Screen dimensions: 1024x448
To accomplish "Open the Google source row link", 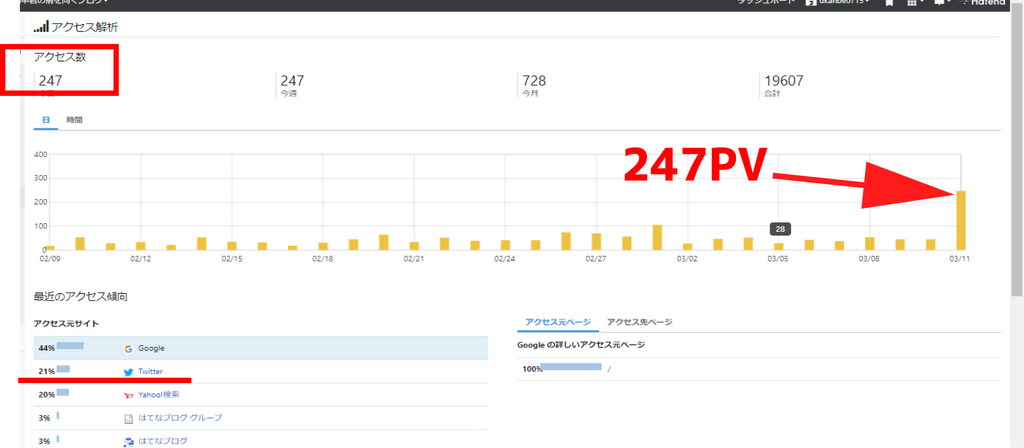I will (152, 349).
